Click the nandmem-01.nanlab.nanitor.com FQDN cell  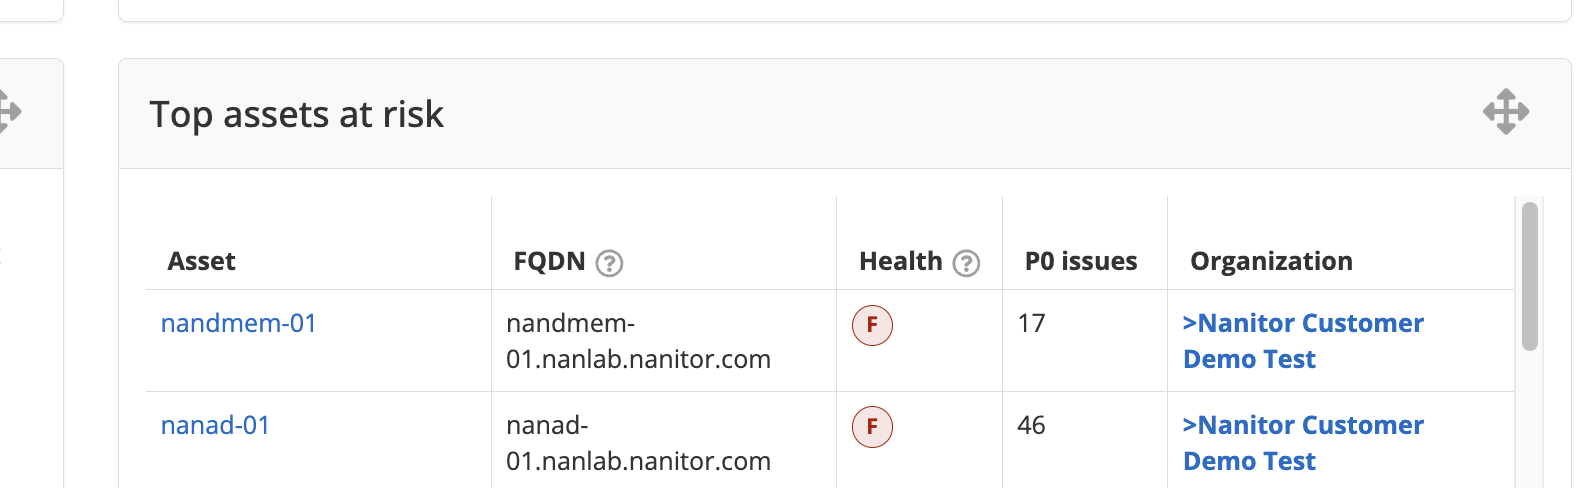pyautogui.click(x=638, y=341)
